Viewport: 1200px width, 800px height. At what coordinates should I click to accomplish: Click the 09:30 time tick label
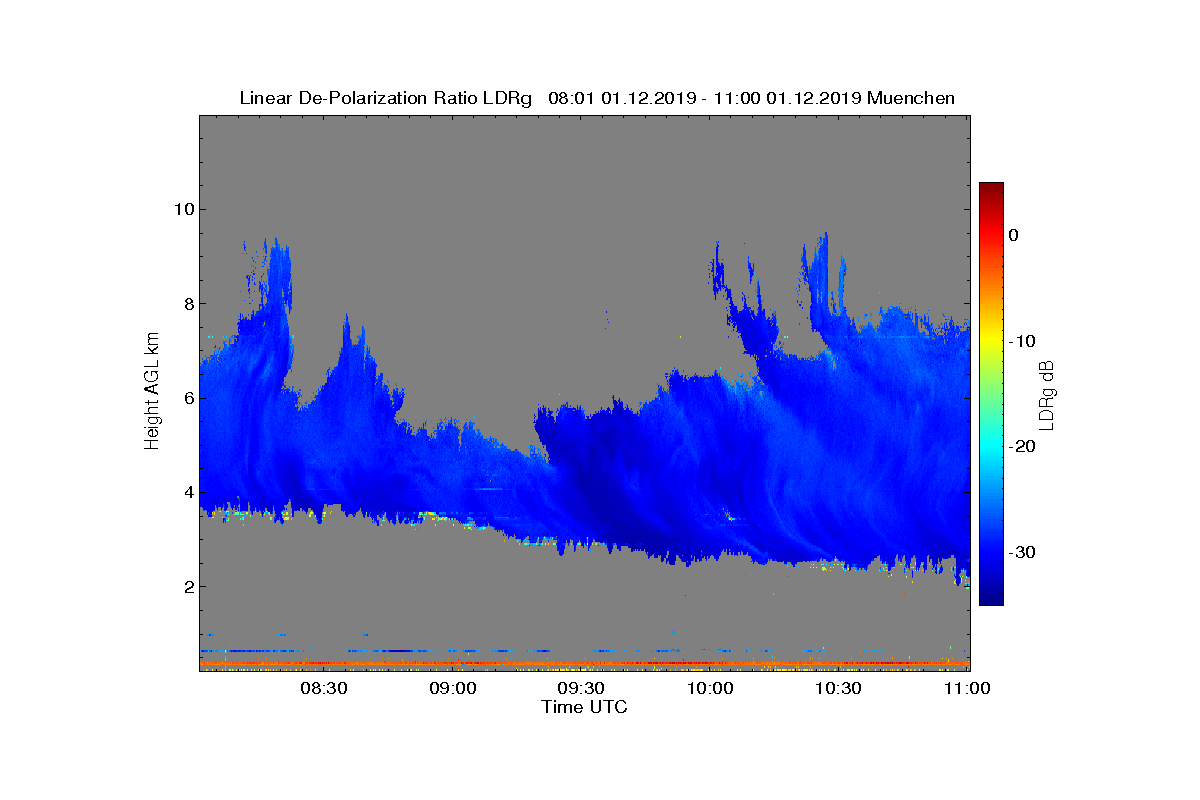[581, 688]
